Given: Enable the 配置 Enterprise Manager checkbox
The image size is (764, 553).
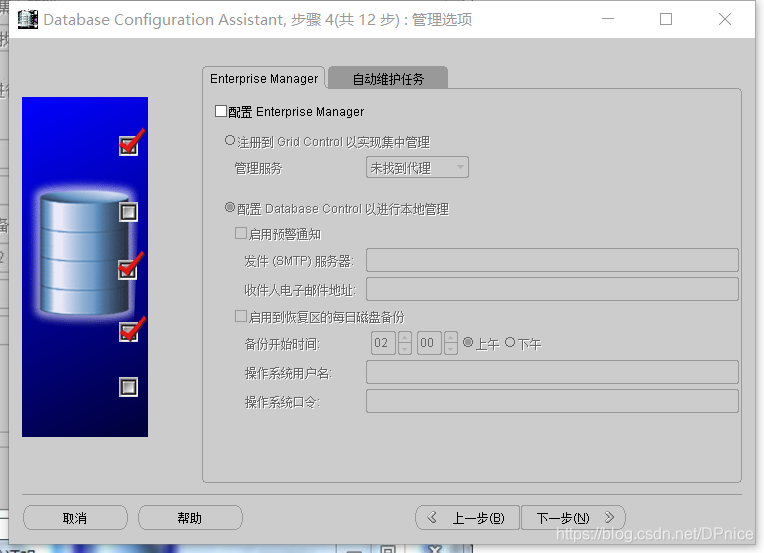Looking at the screenshot, I should click(x=221, y=111).
